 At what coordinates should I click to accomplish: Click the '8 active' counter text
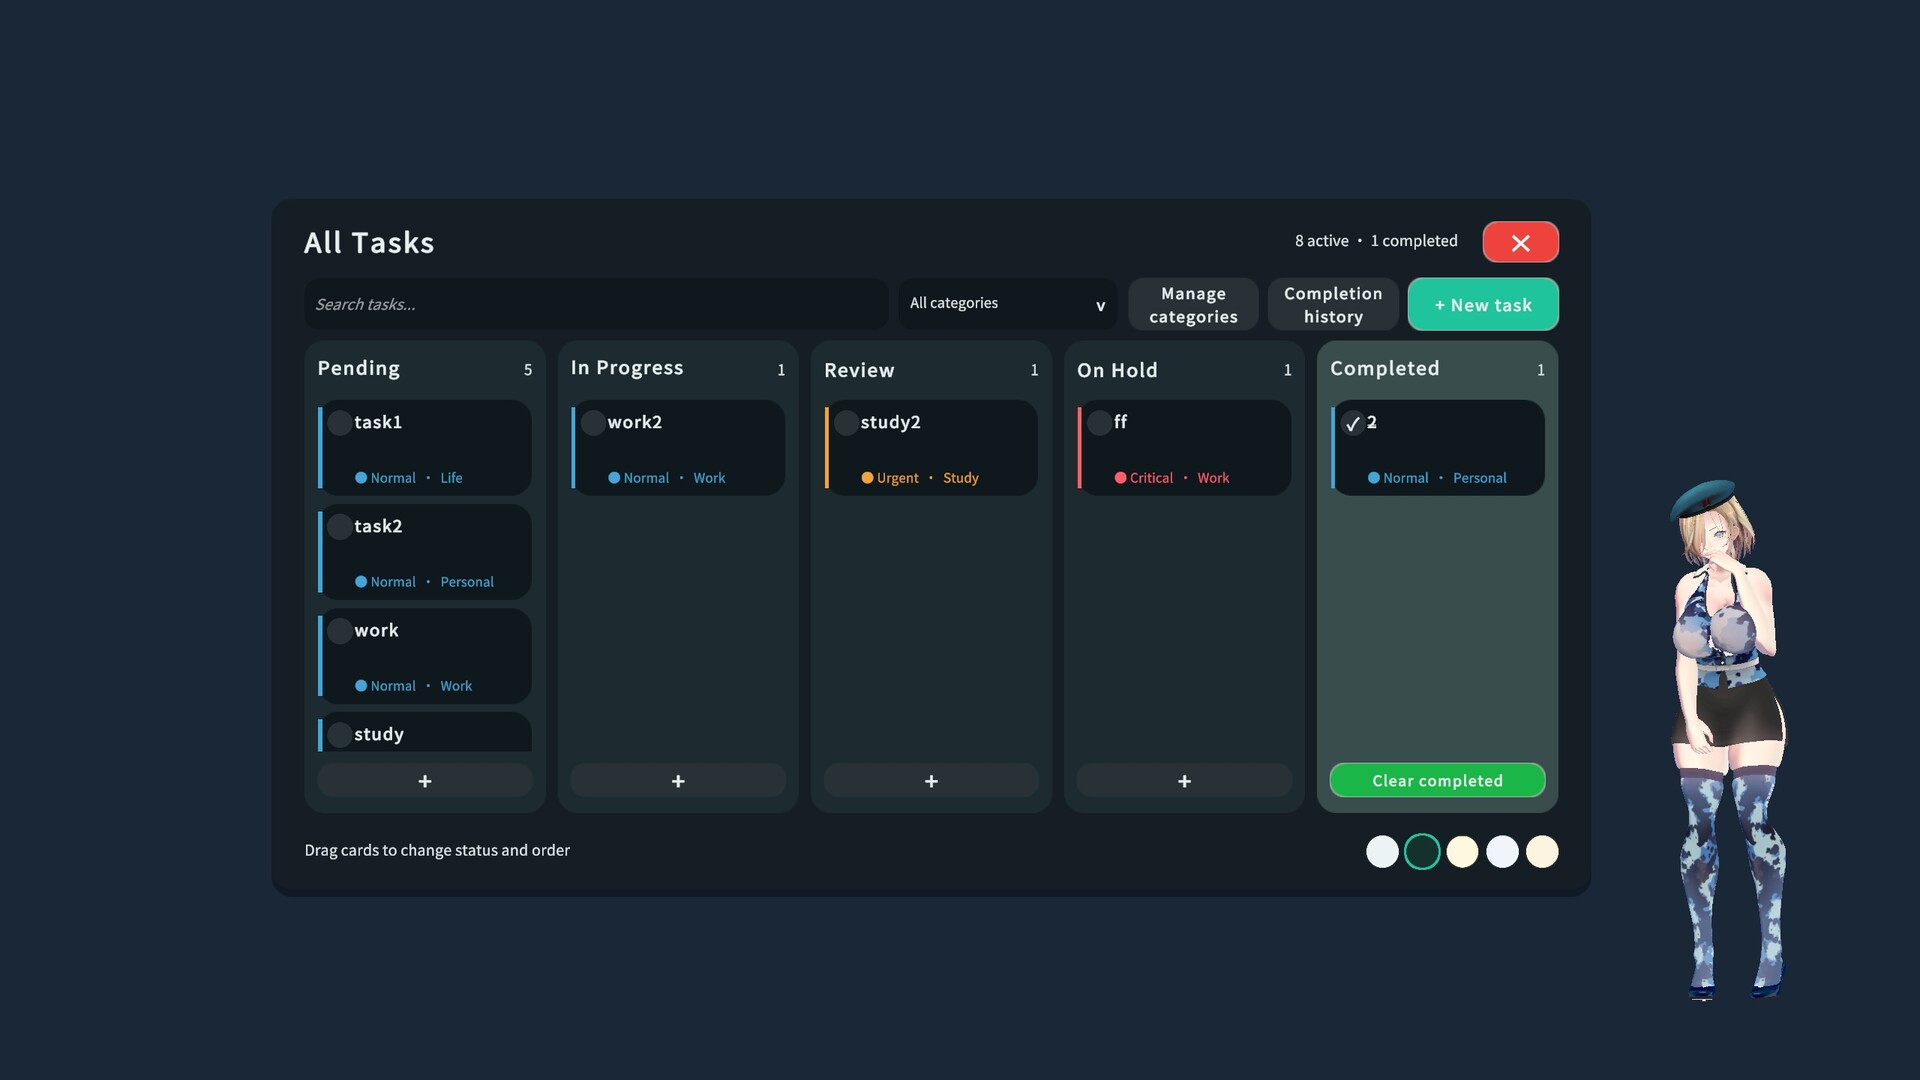[x=1321, y=241]
